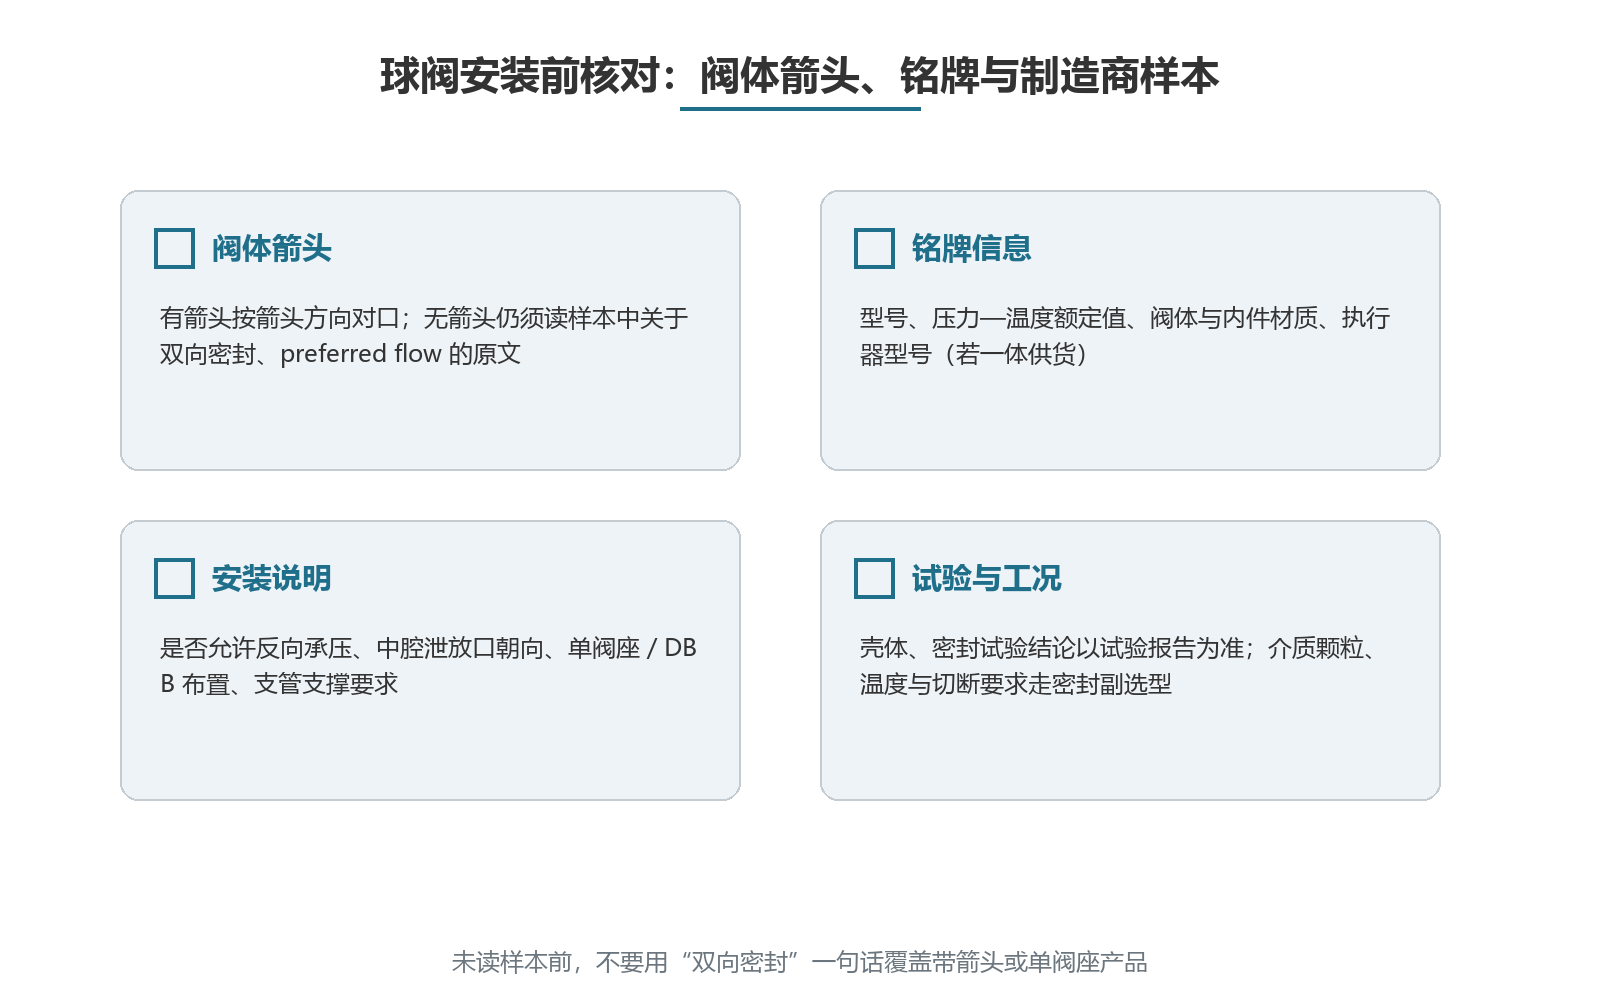Image resolution: width=1600 pixels, height=1000 pixels.
Task: Toggle the 安装说明 checkbox
Action: click(x=174, y=578)
